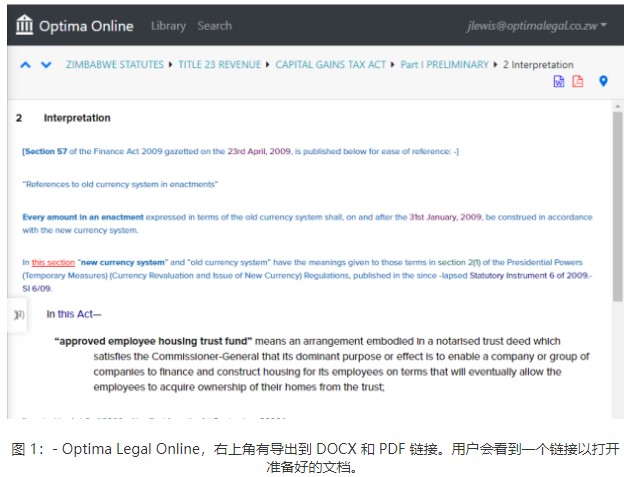This screenshot has width=630, height=477.
Task: Export document to PDF icon
Action: [578, 81]
